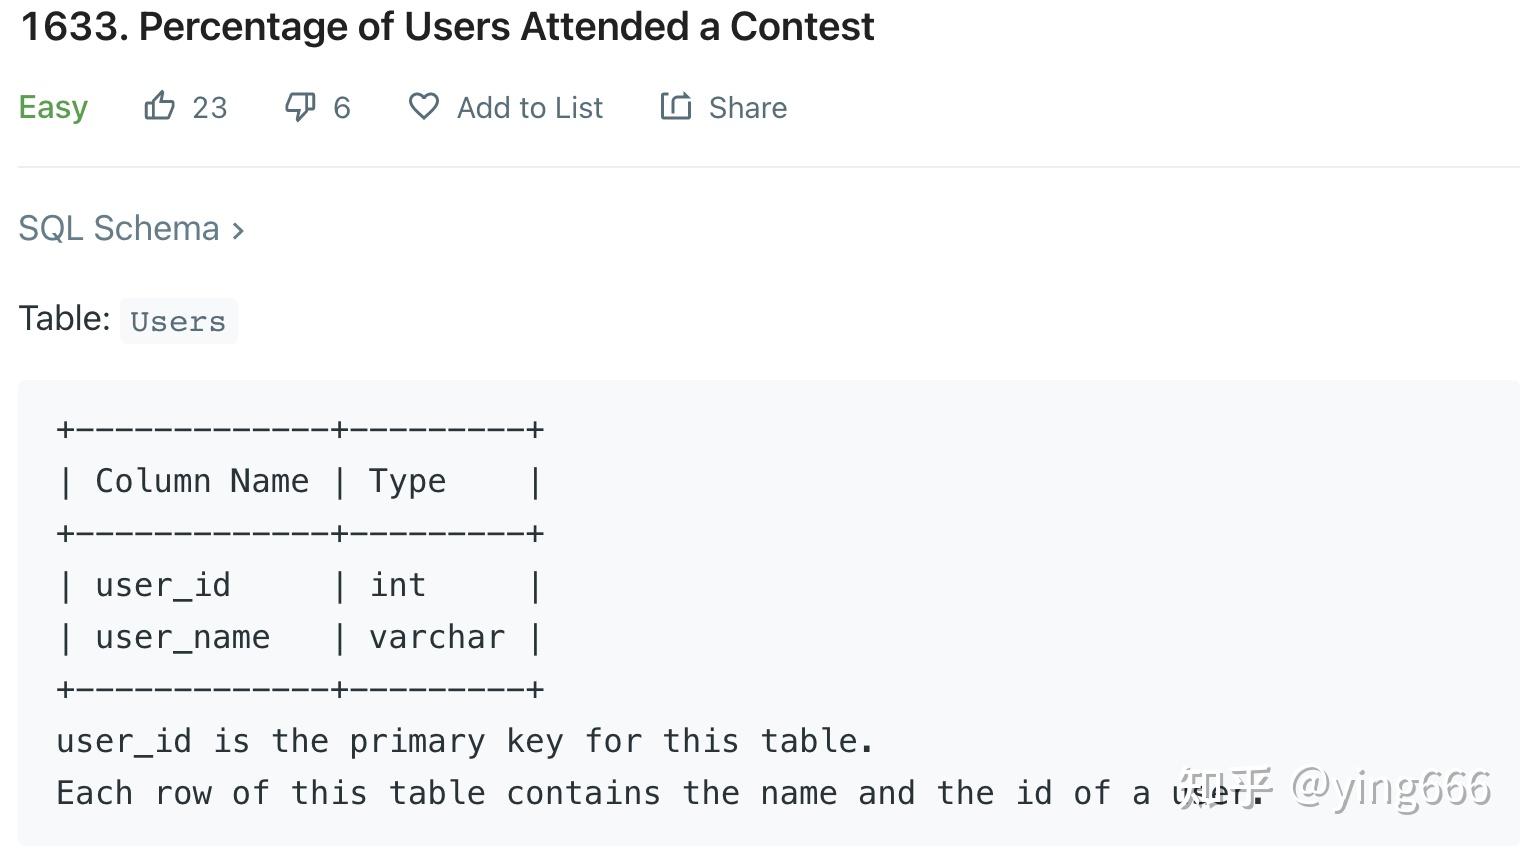Select the upvote counter showing 23

pyautogui.click(x=211, y=107)
